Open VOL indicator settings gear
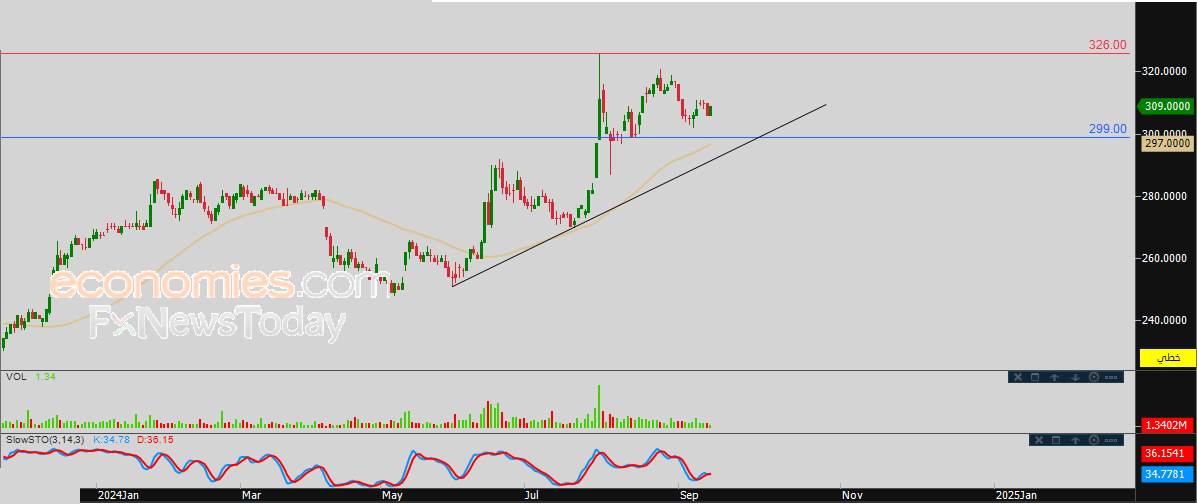1197x504 pixels. (1094, 377)
